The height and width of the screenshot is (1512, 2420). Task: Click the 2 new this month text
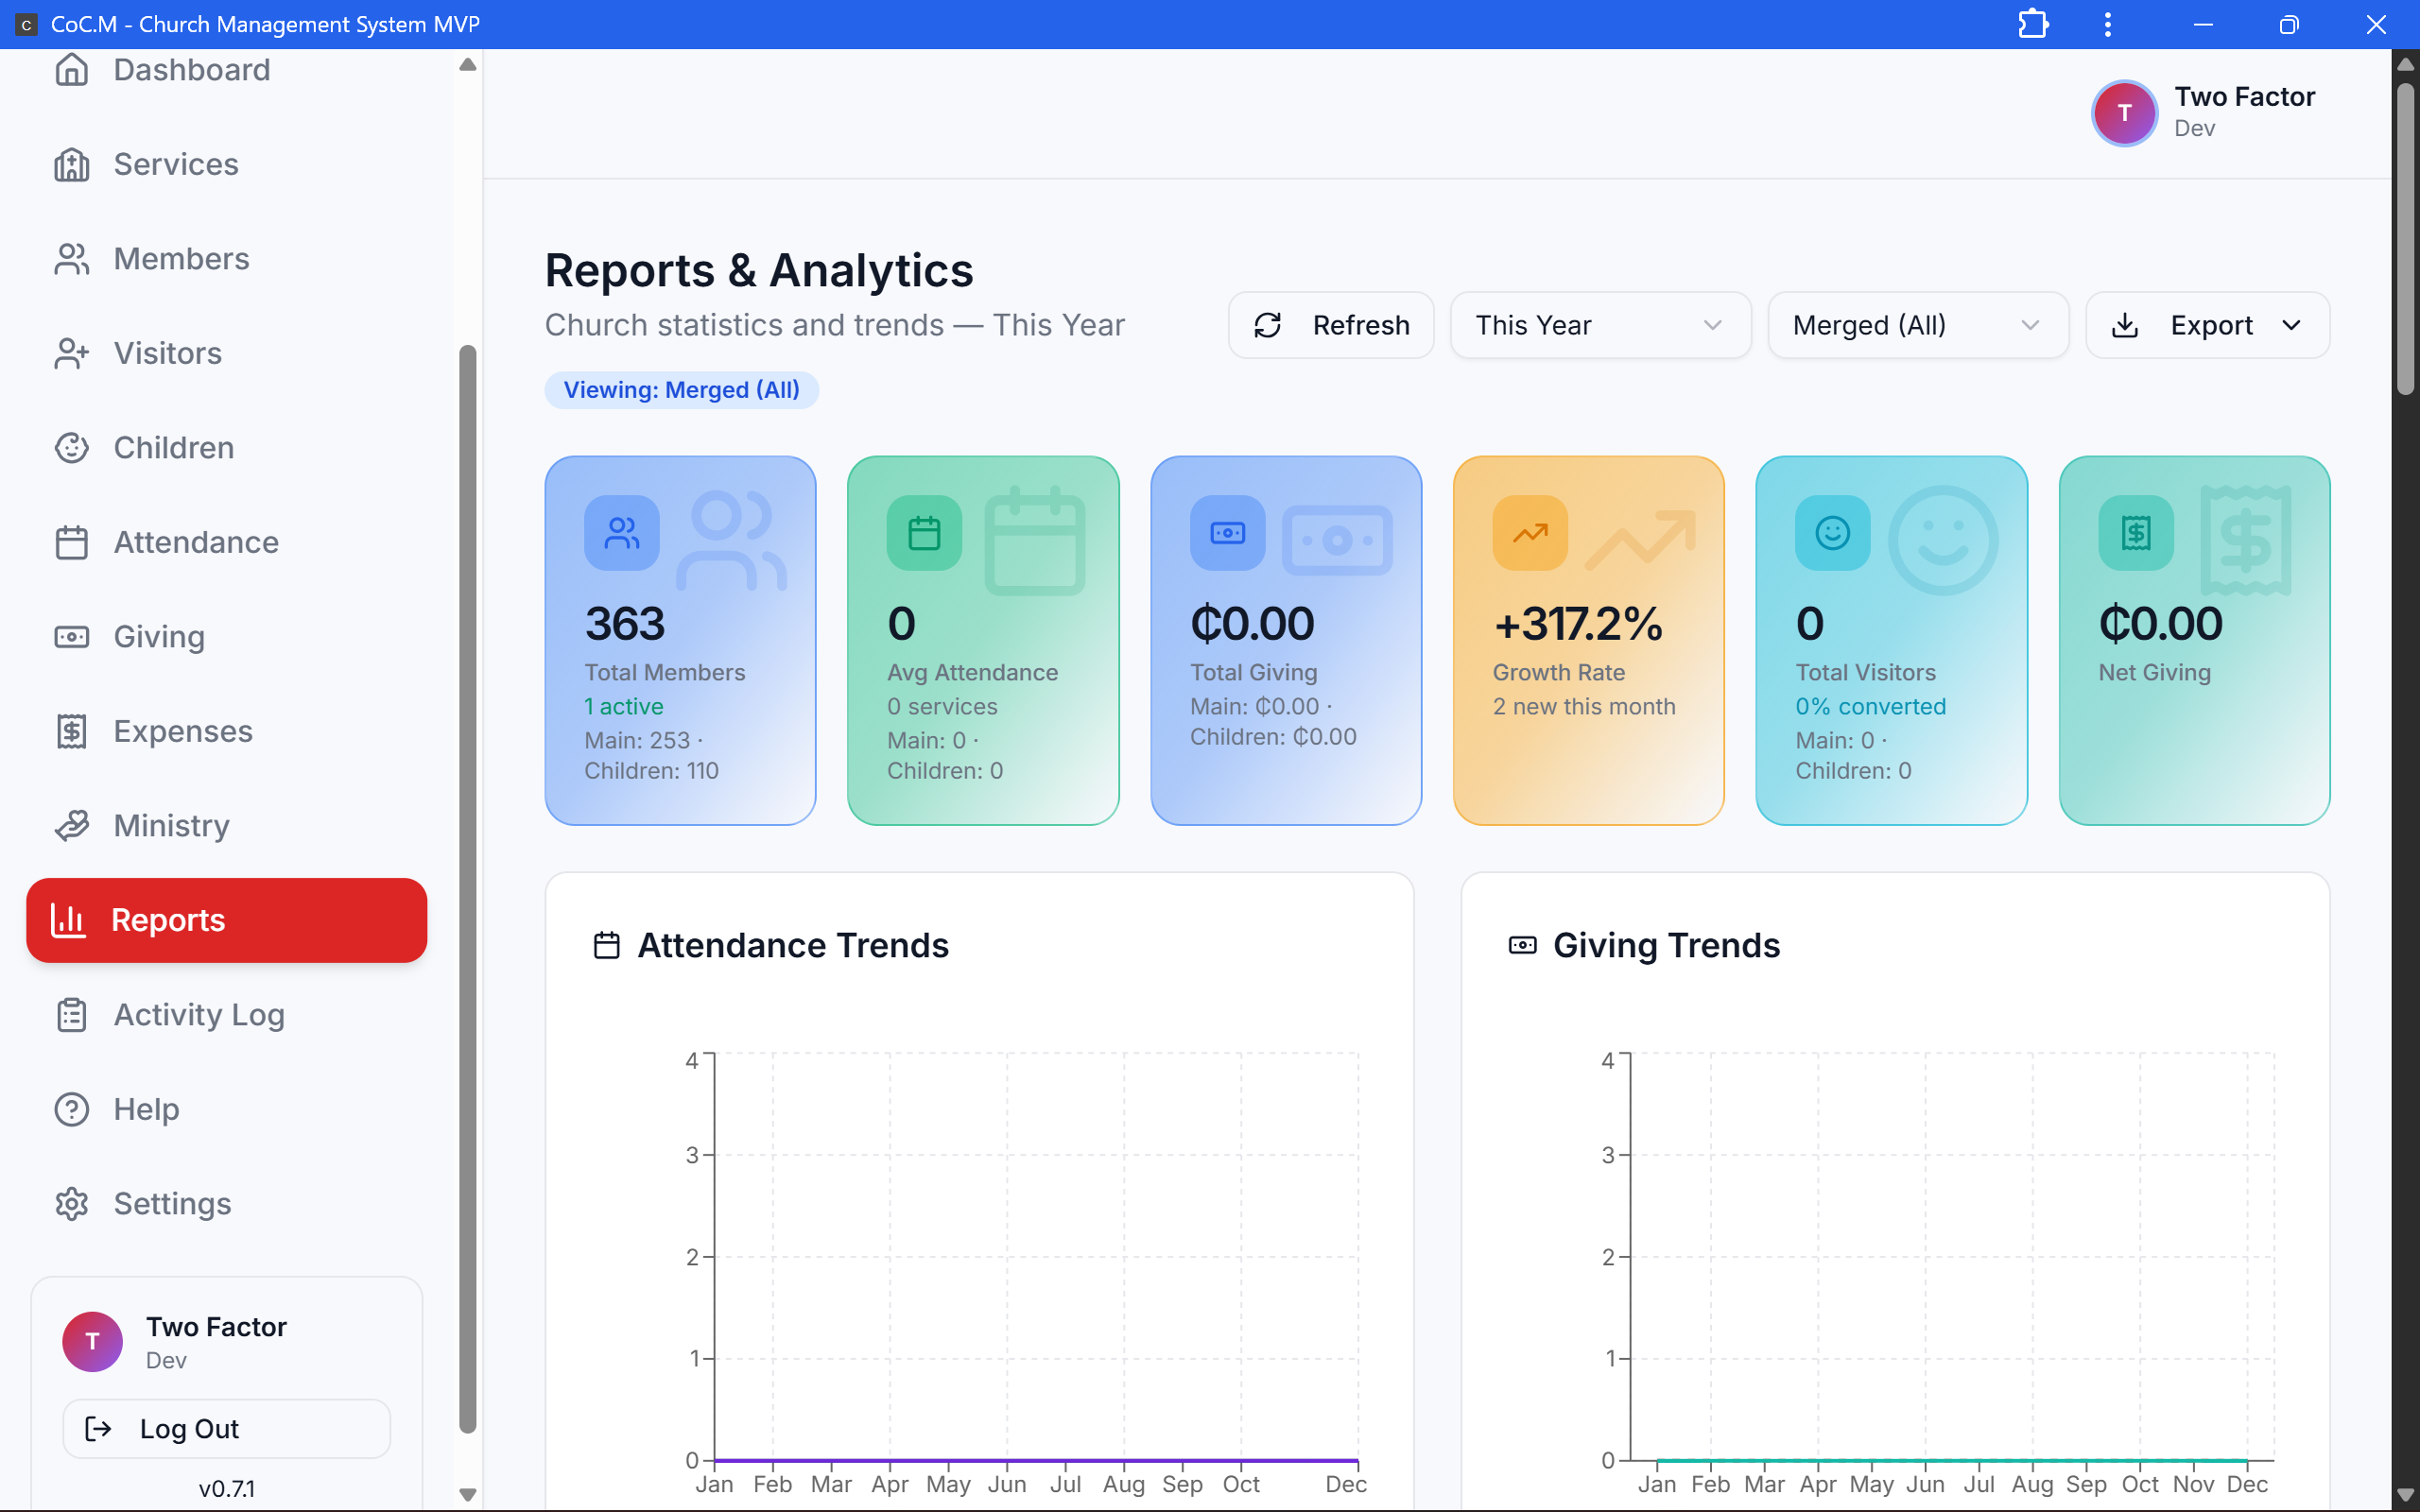[1584, 706]
